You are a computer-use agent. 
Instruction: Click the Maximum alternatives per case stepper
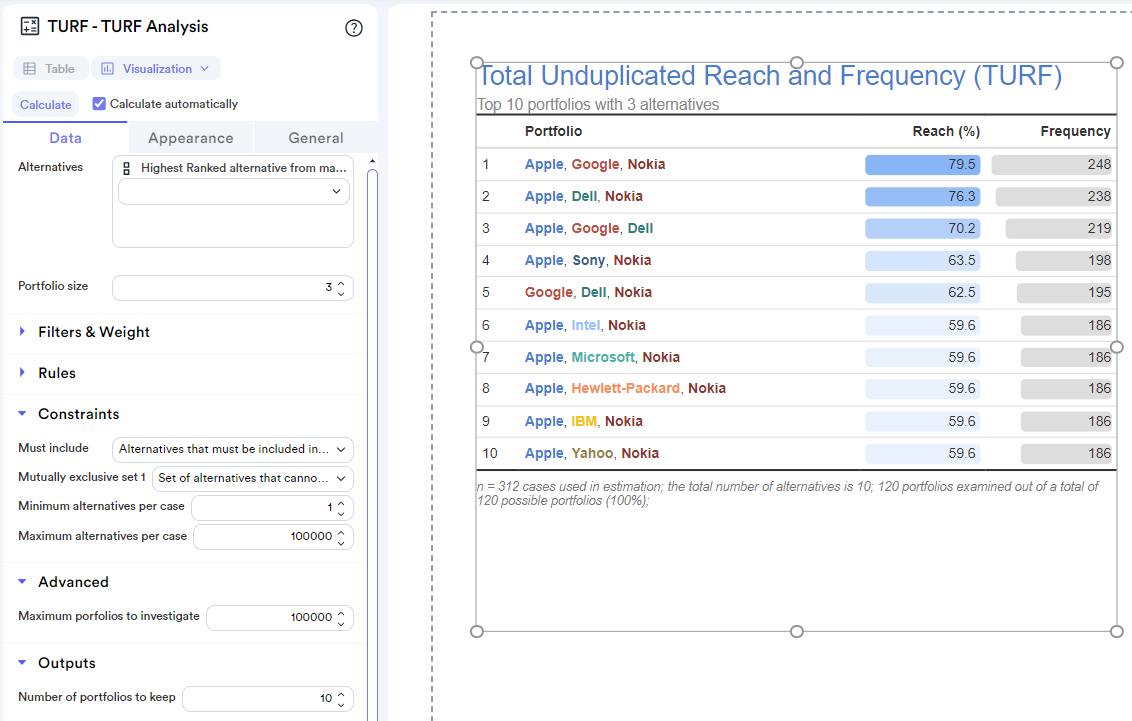click(x=341, y=537)
